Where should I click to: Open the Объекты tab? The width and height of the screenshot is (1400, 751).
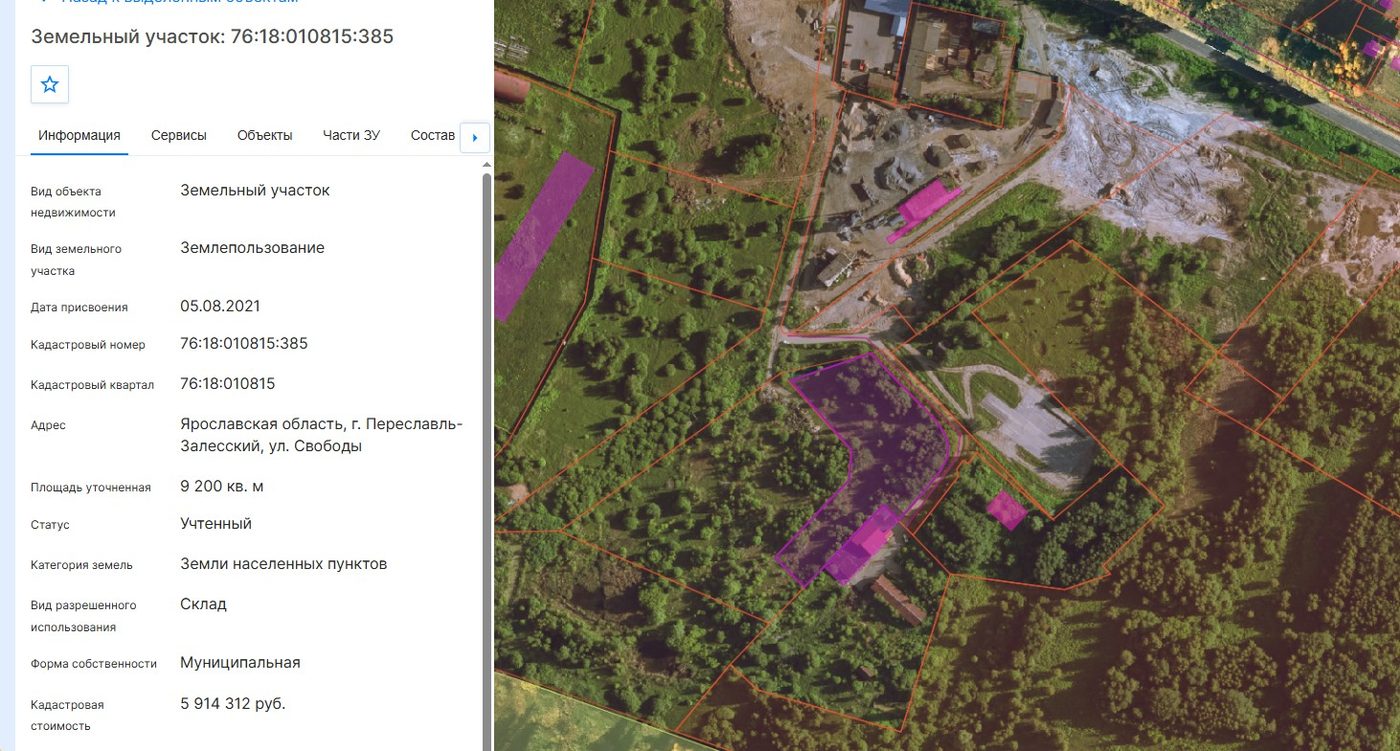tap(265, 135)
